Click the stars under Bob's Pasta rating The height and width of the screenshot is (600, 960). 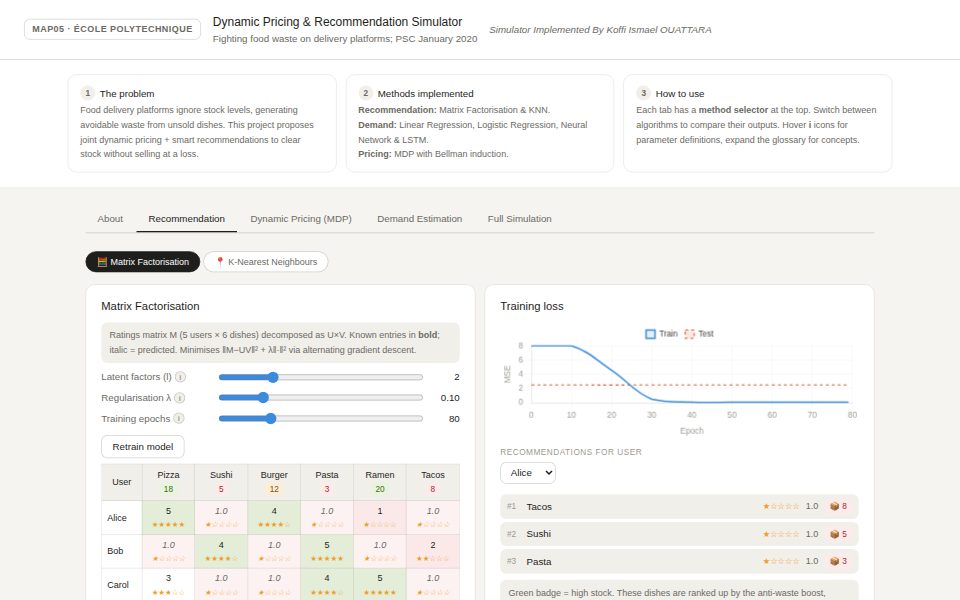[327, 558]
